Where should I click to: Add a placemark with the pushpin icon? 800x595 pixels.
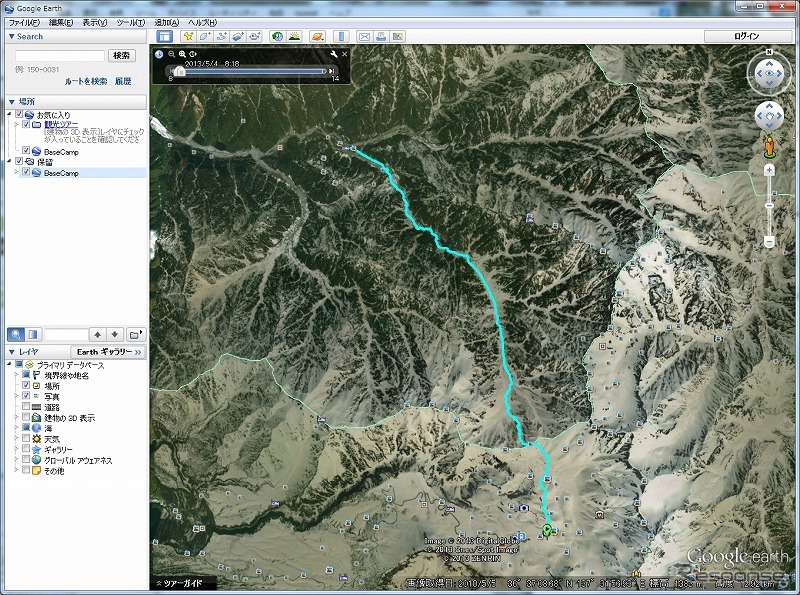pos(189,36)
